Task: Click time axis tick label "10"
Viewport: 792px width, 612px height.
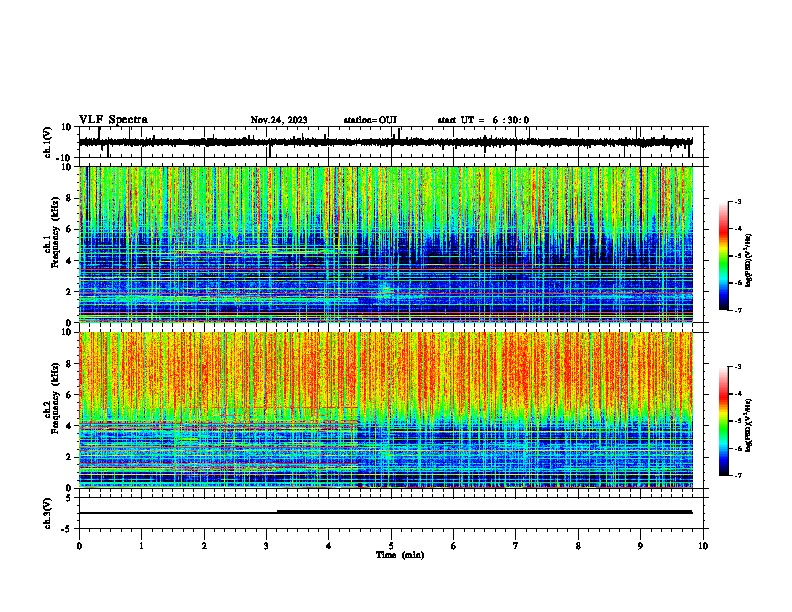Action: [703, 546]
